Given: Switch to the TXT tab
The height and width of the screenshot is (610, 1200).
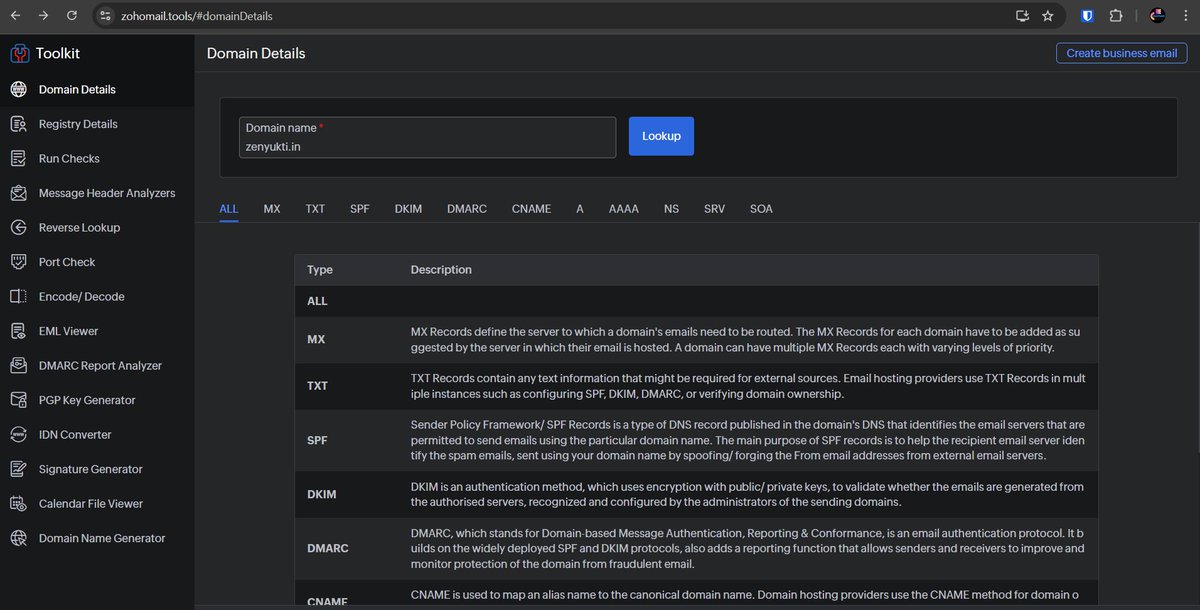Looking at the screenshot, I should click(315, 209).
